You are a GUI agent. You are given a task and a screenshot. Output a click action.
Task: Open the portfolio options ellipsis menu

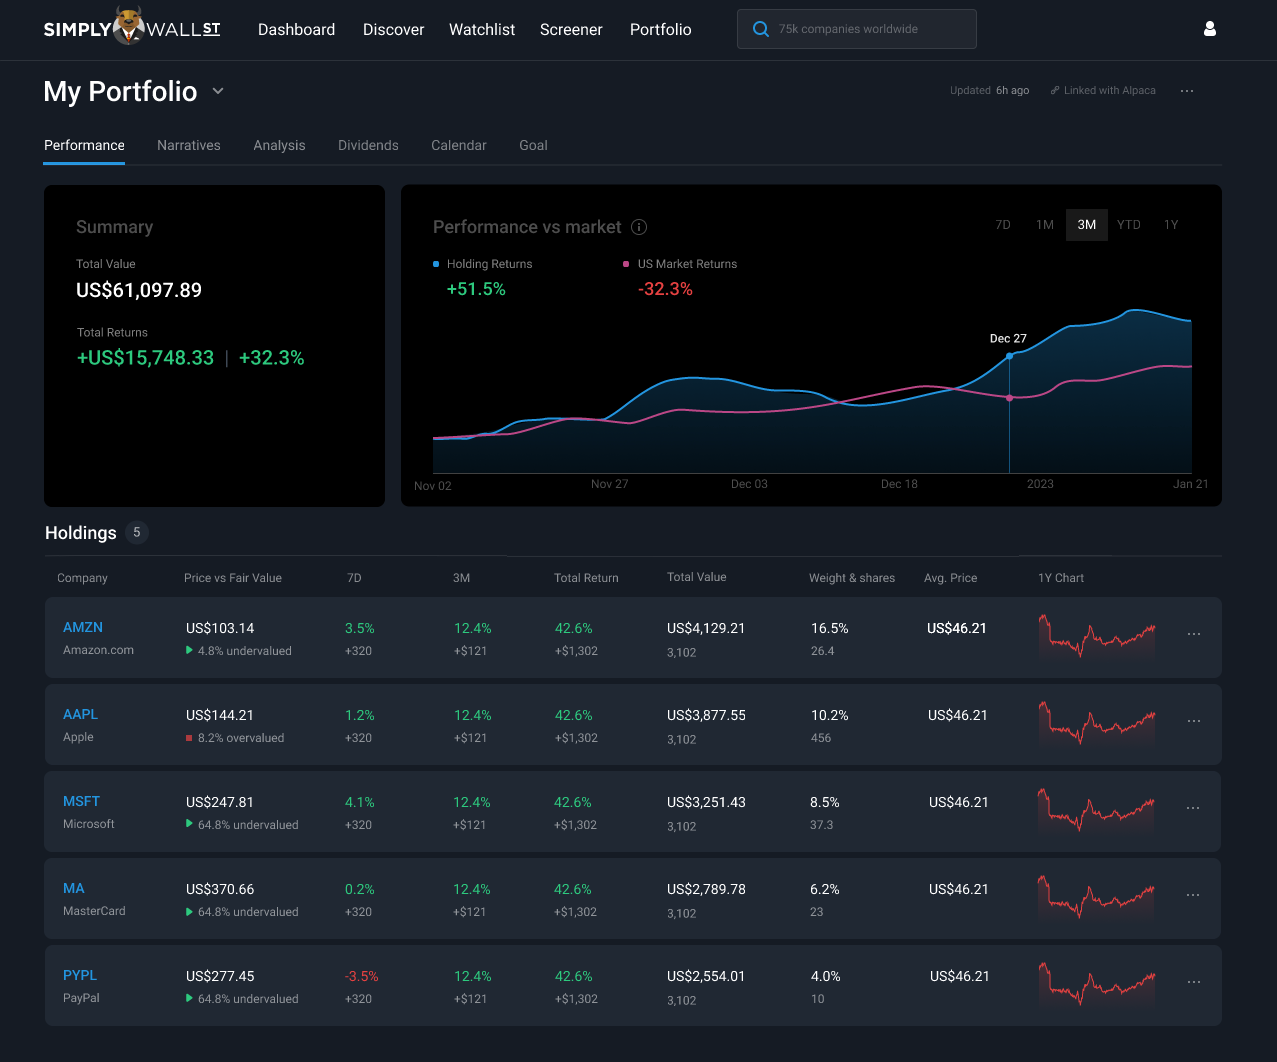1187,91
